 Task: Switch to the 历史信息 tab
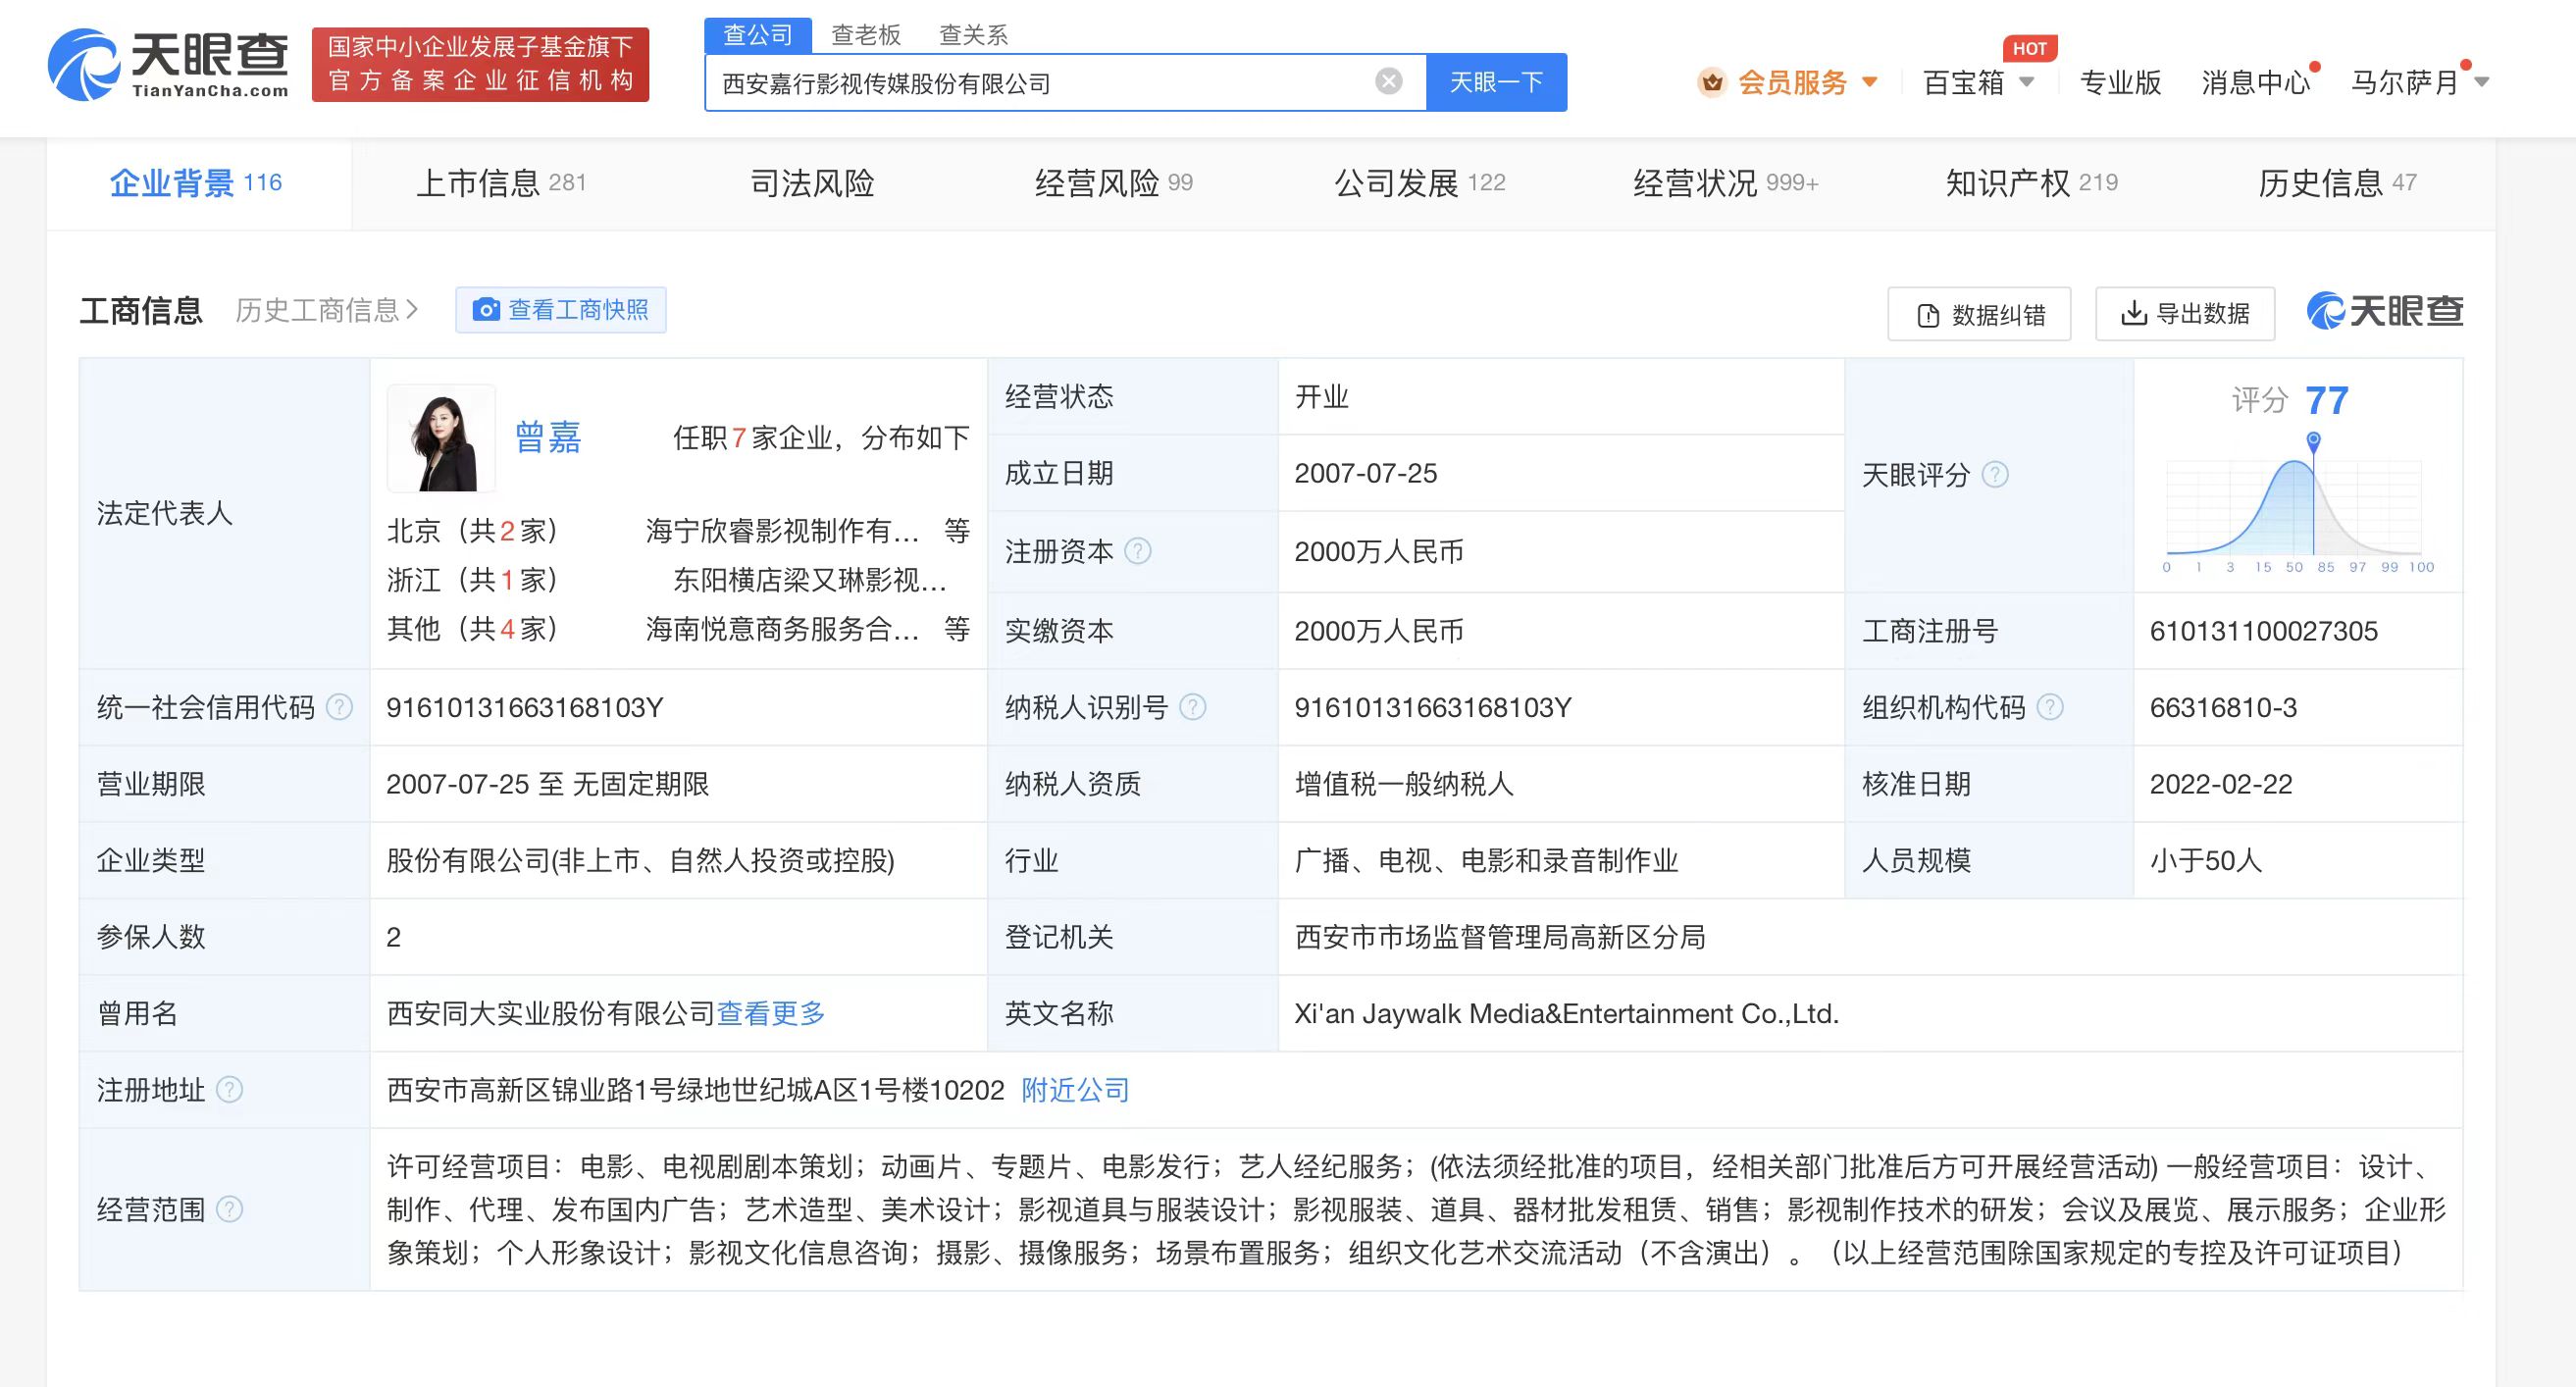click(x=2338, y=183)
